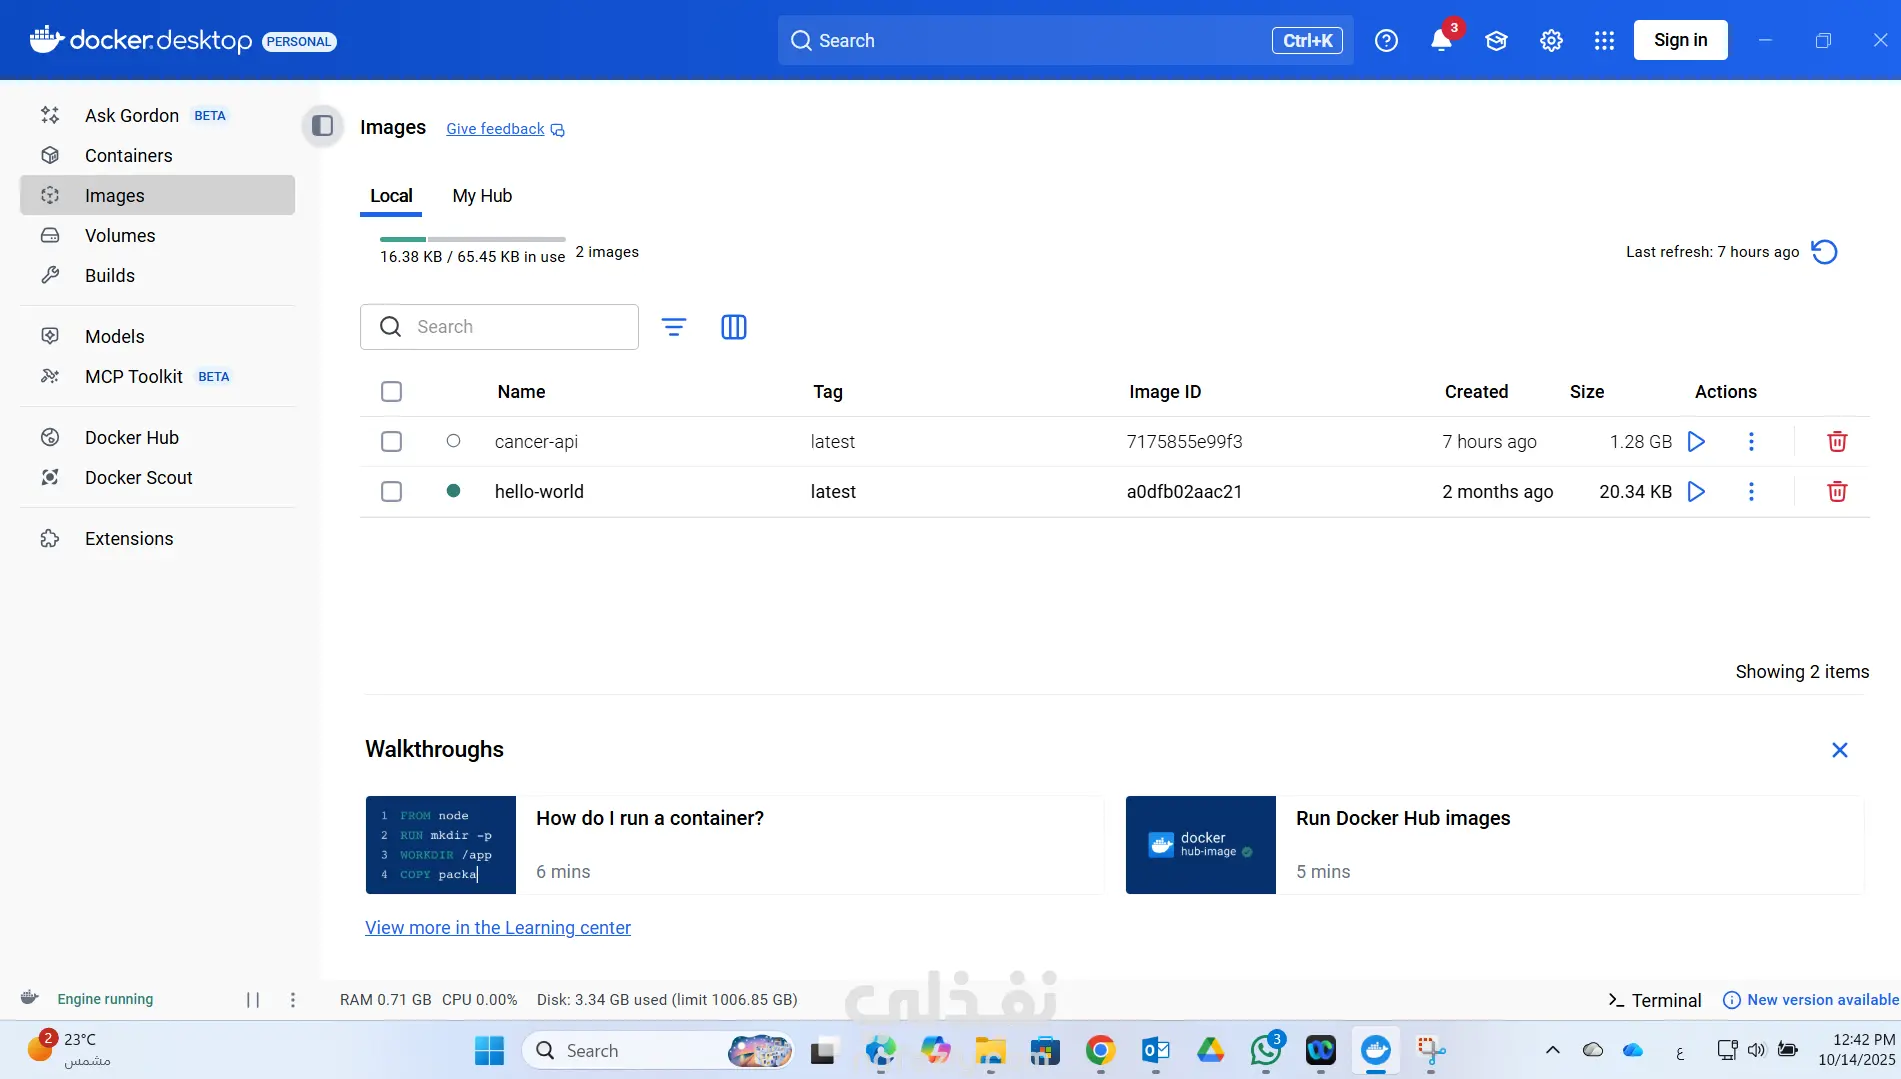Open the Windows Start menu
The height and width of the screenshot is (1079, 1901).
point(489,1051)
